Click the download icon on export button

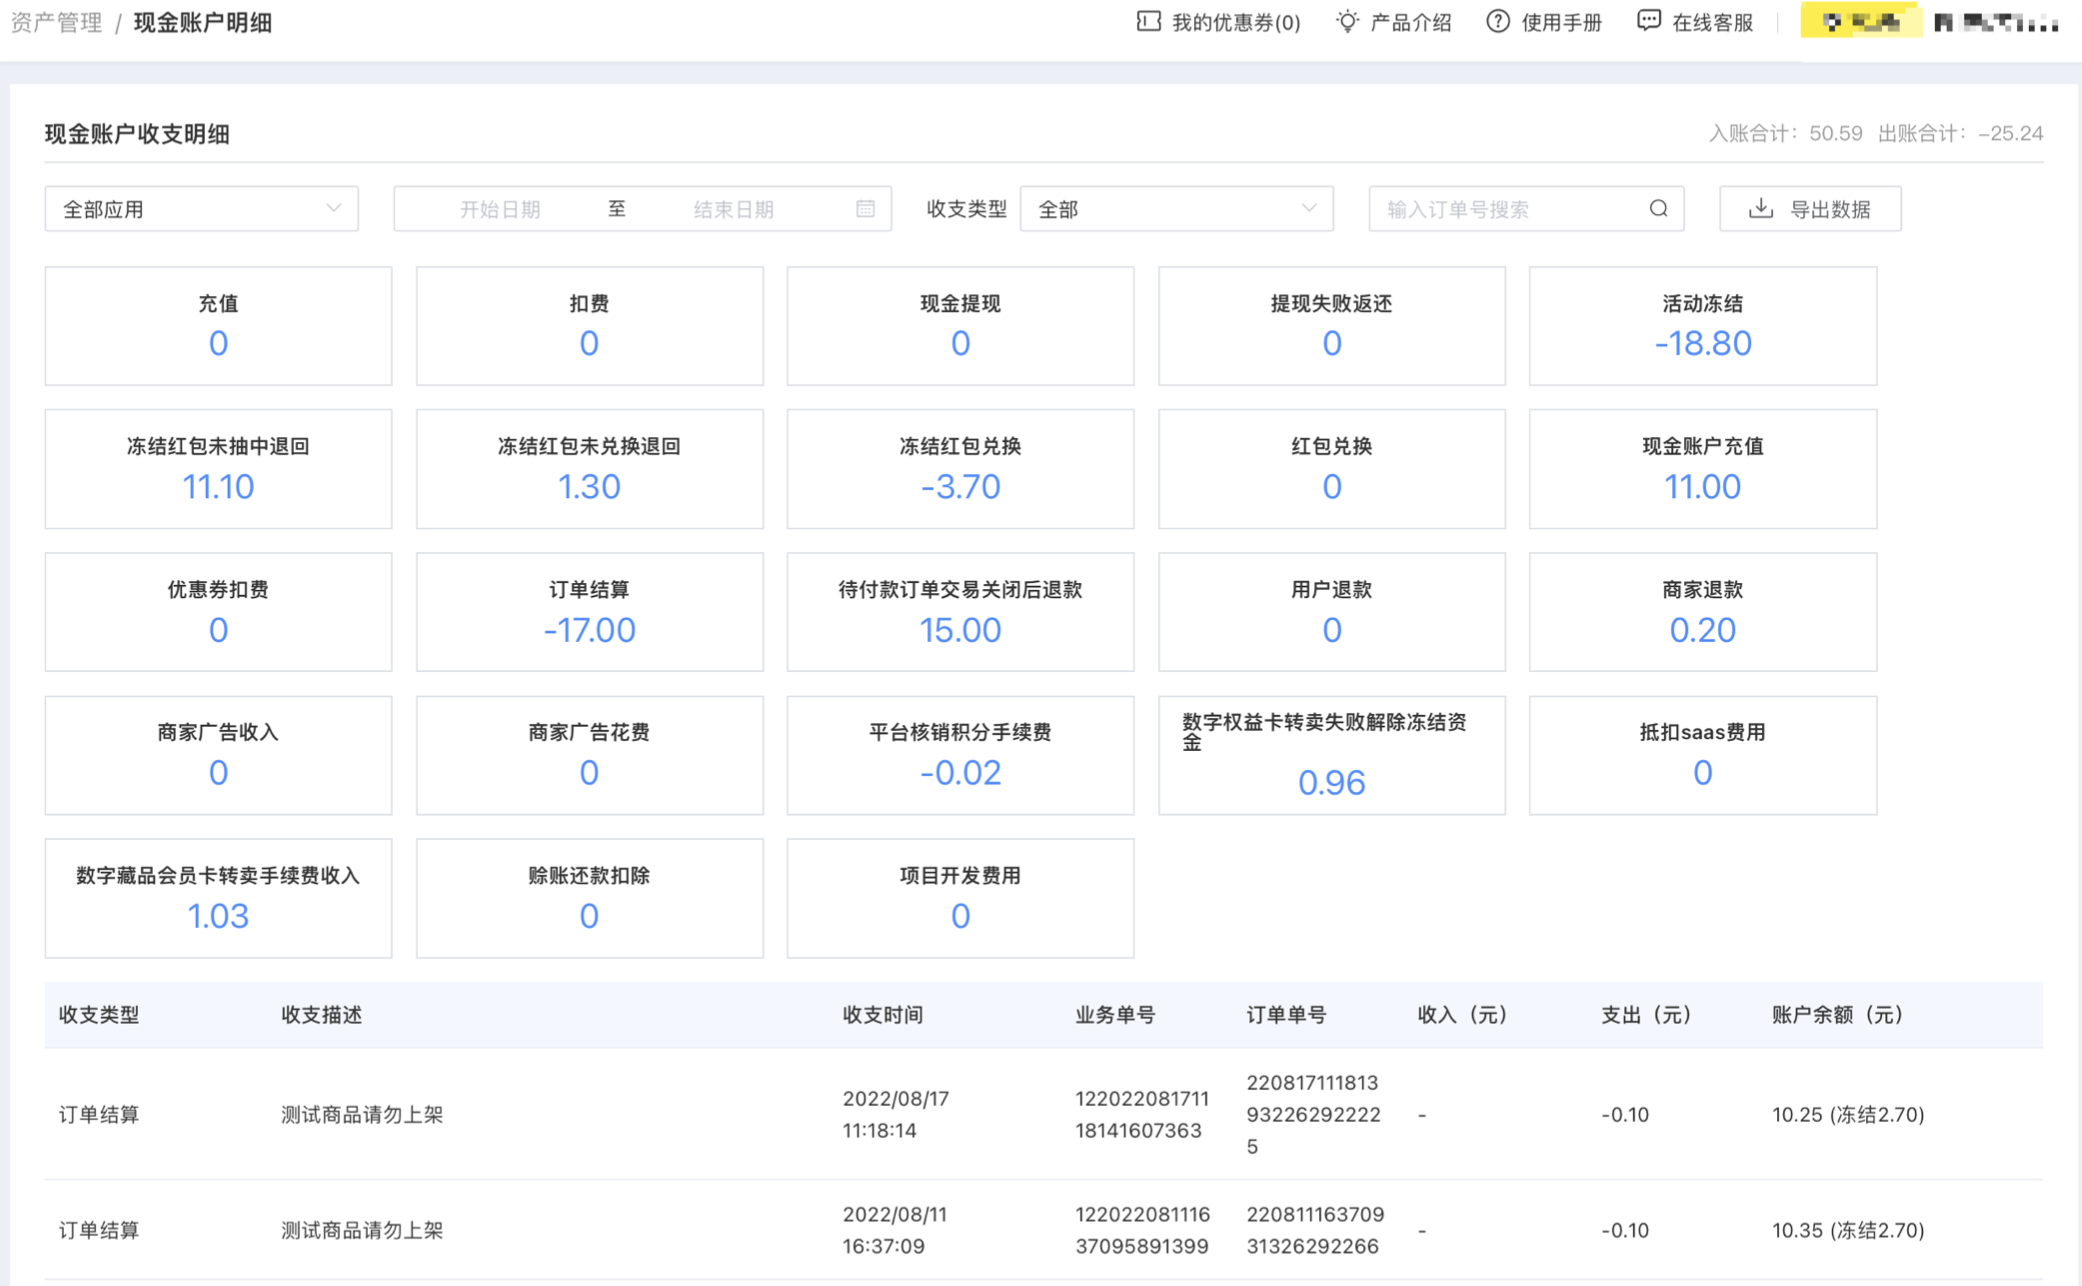[1760, 208]
